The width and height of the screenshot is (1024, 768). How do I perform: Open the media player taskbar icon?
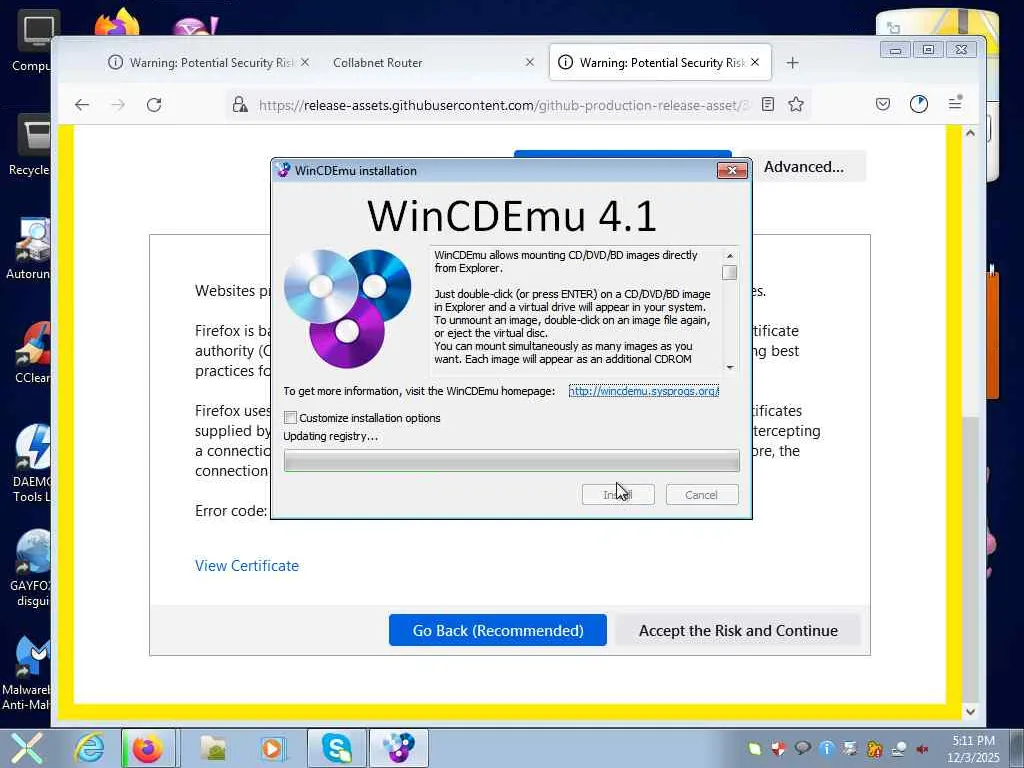click(272, 748)
